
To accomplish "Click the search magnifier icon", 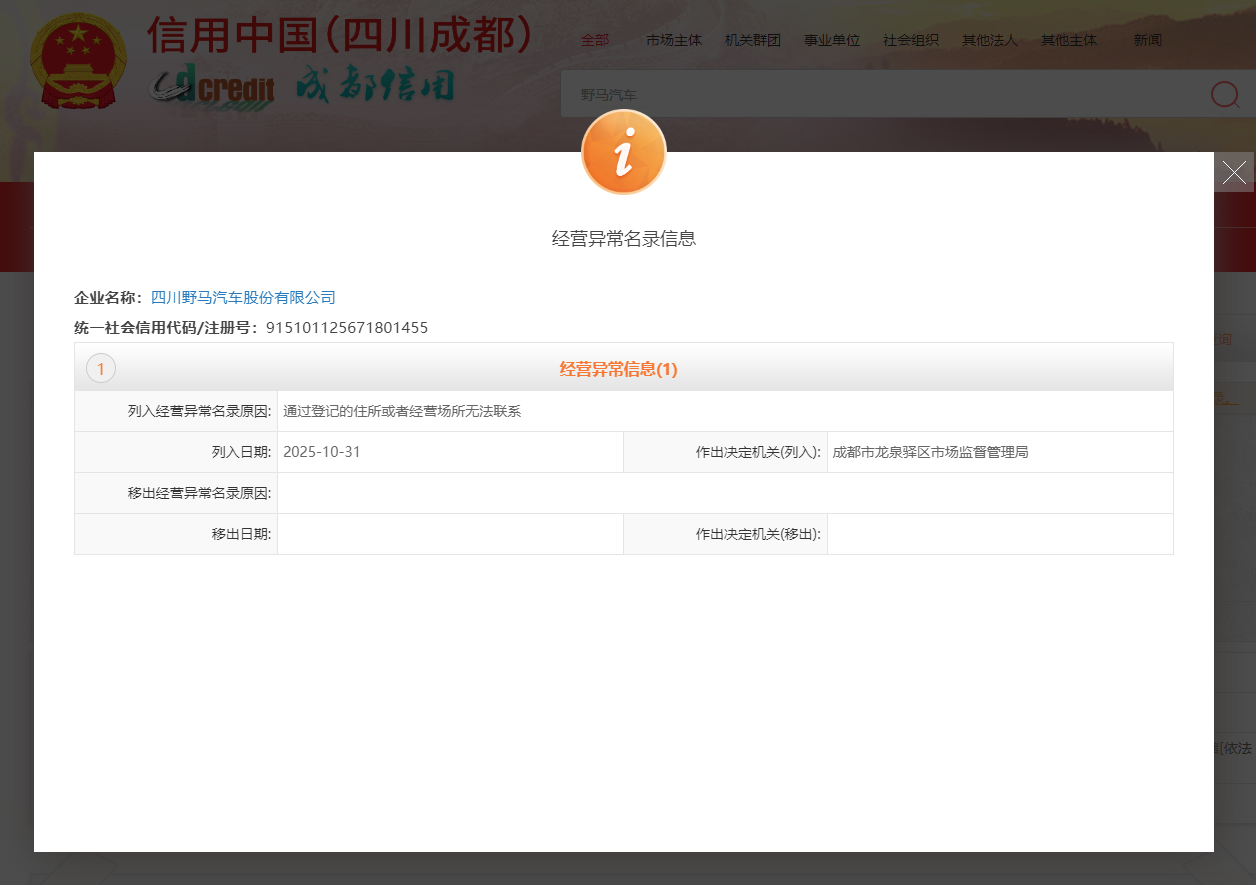I will (x=1224, y=94).
